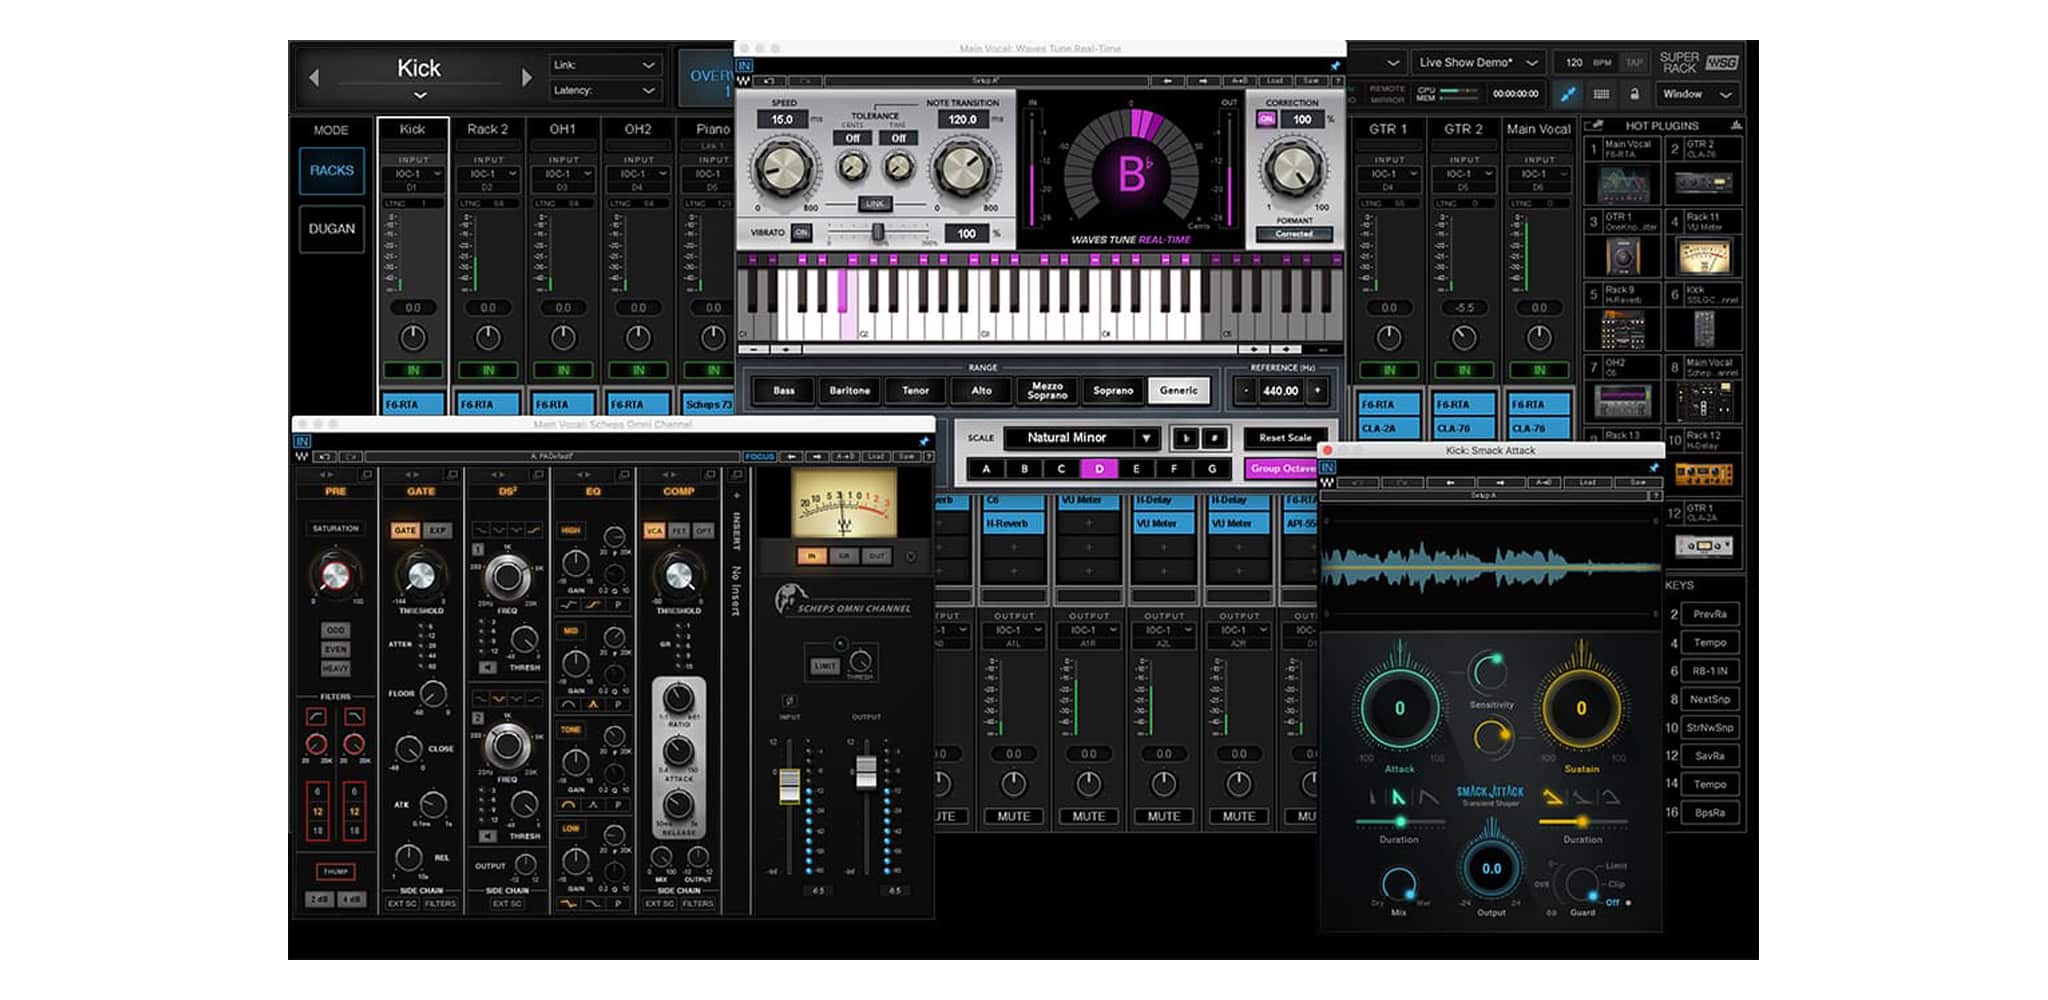Select the flat accidental button
Viewport: 2048px width, 1000px height.
tap(1185, 438)
